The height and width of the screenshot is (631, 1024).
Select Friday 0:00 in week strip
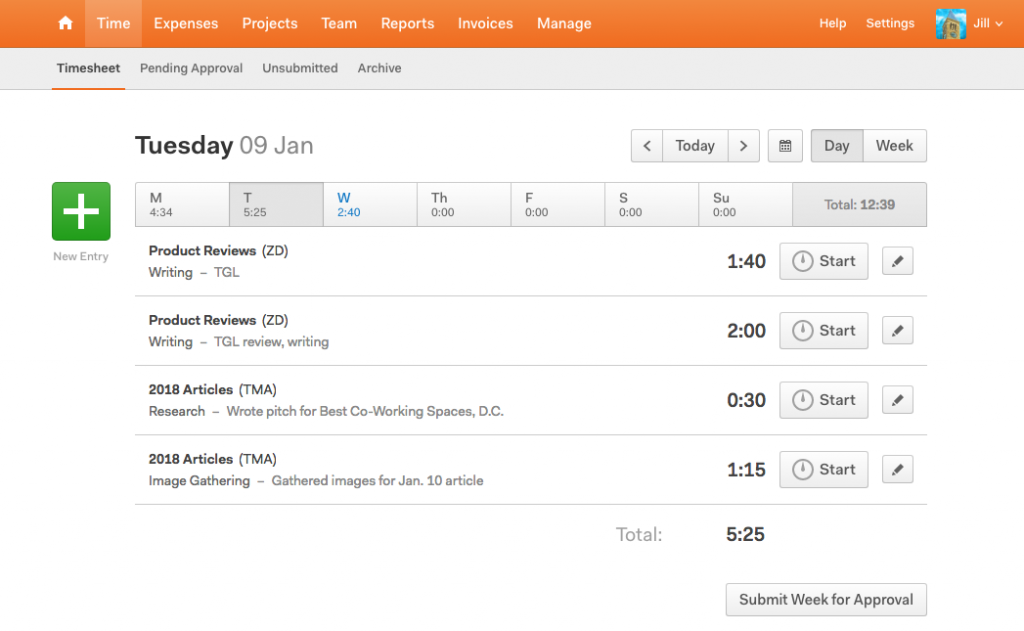558,204
